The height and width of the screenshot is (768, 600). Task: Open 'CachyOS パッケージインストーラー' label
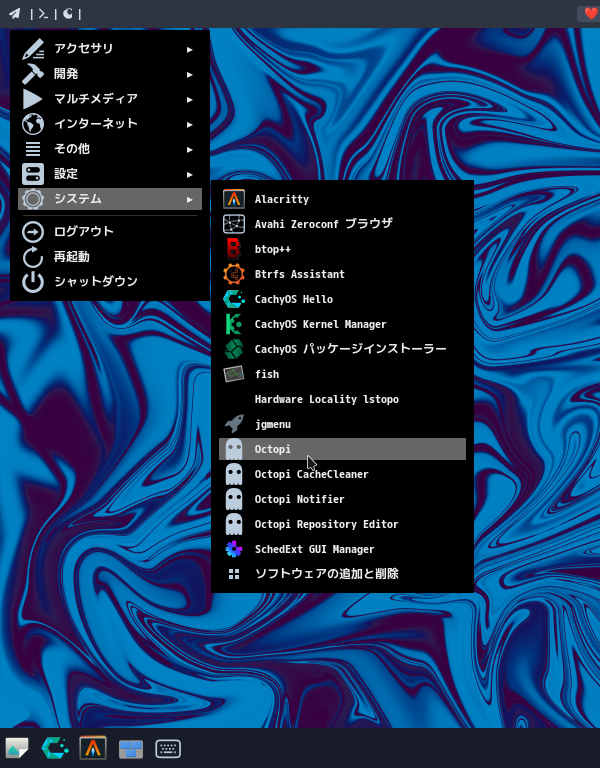point(350,349)
